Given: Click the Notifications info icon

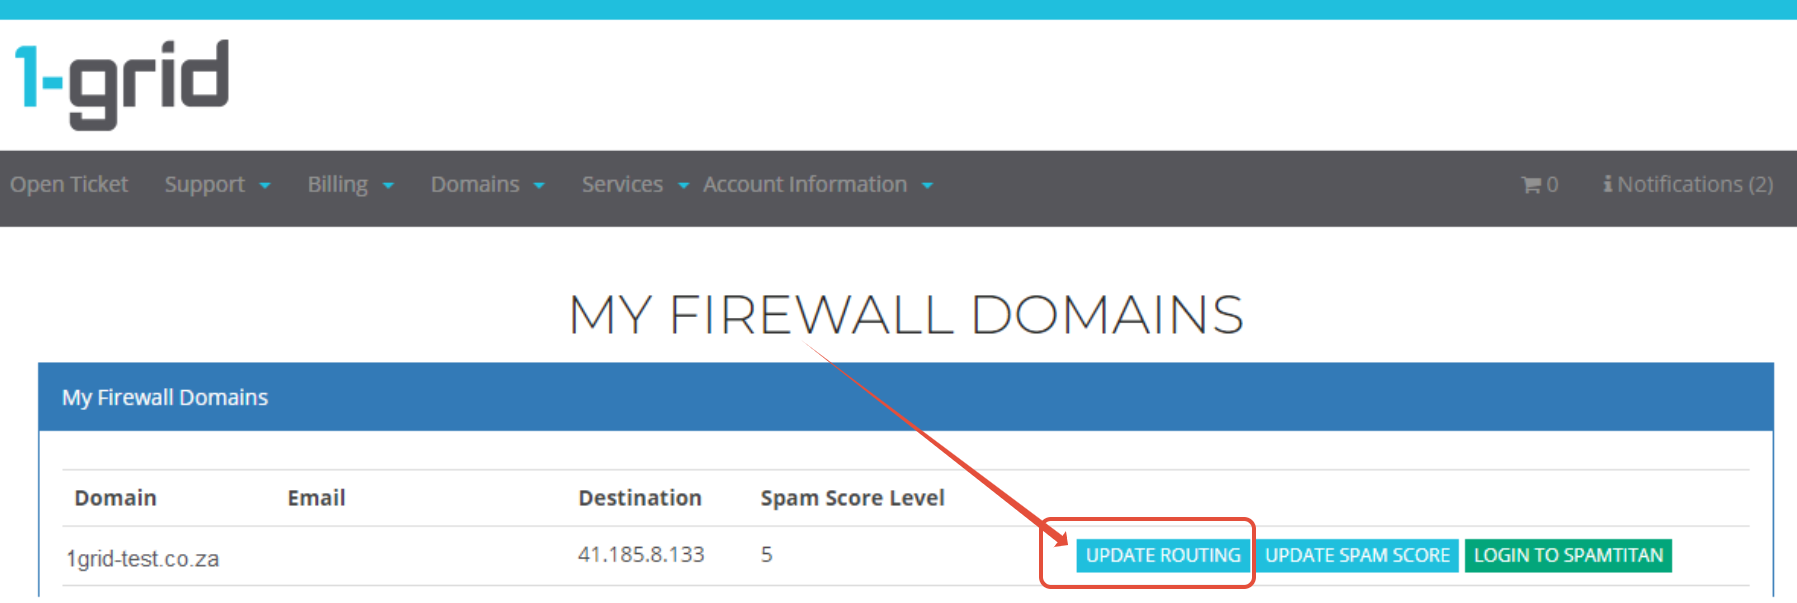Looking at the screenshot, I should (1608, 184).
